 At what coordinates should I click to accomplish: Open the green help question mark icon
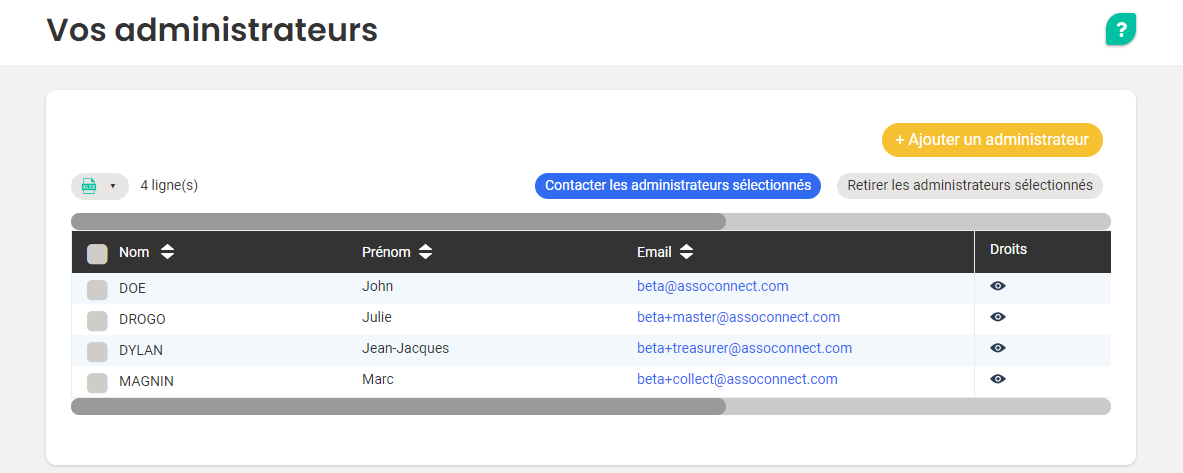pyautogui.click(x=1121, y=30)
